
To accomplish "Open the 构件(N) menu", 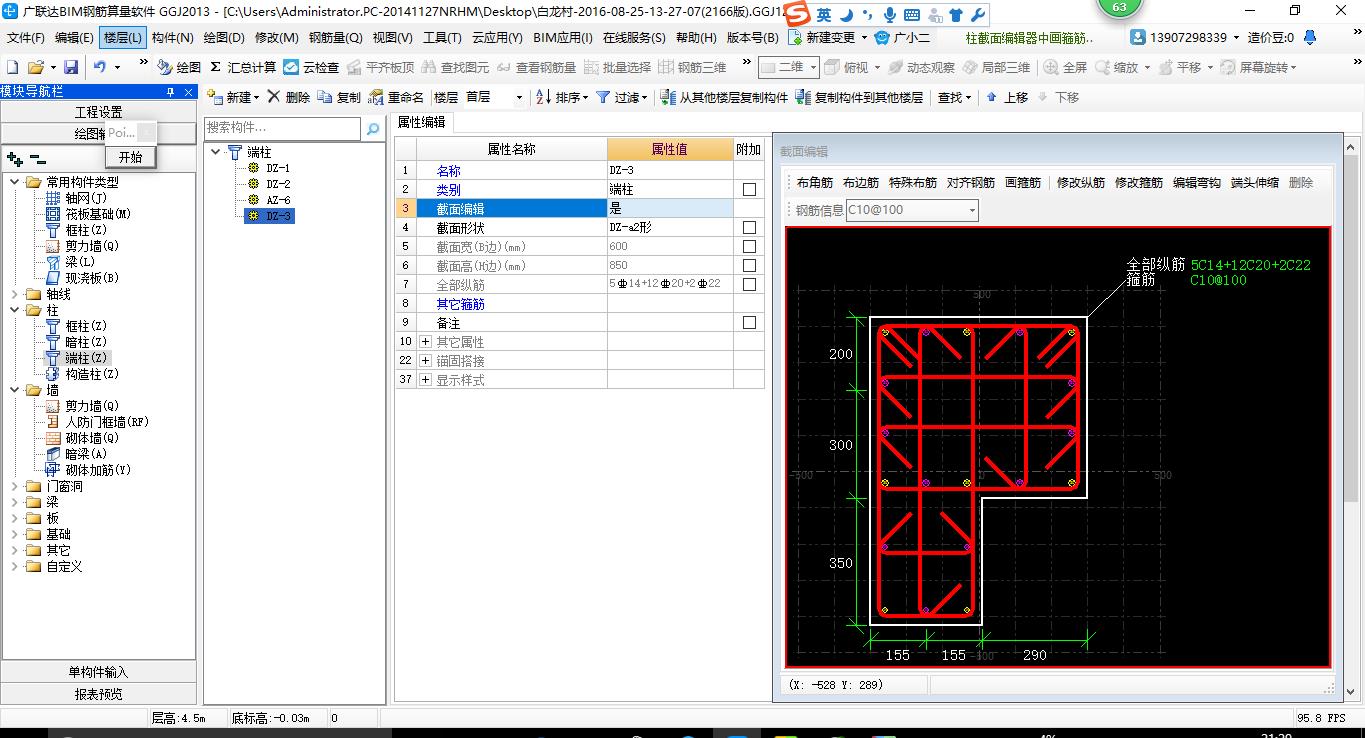I will 172,37.
